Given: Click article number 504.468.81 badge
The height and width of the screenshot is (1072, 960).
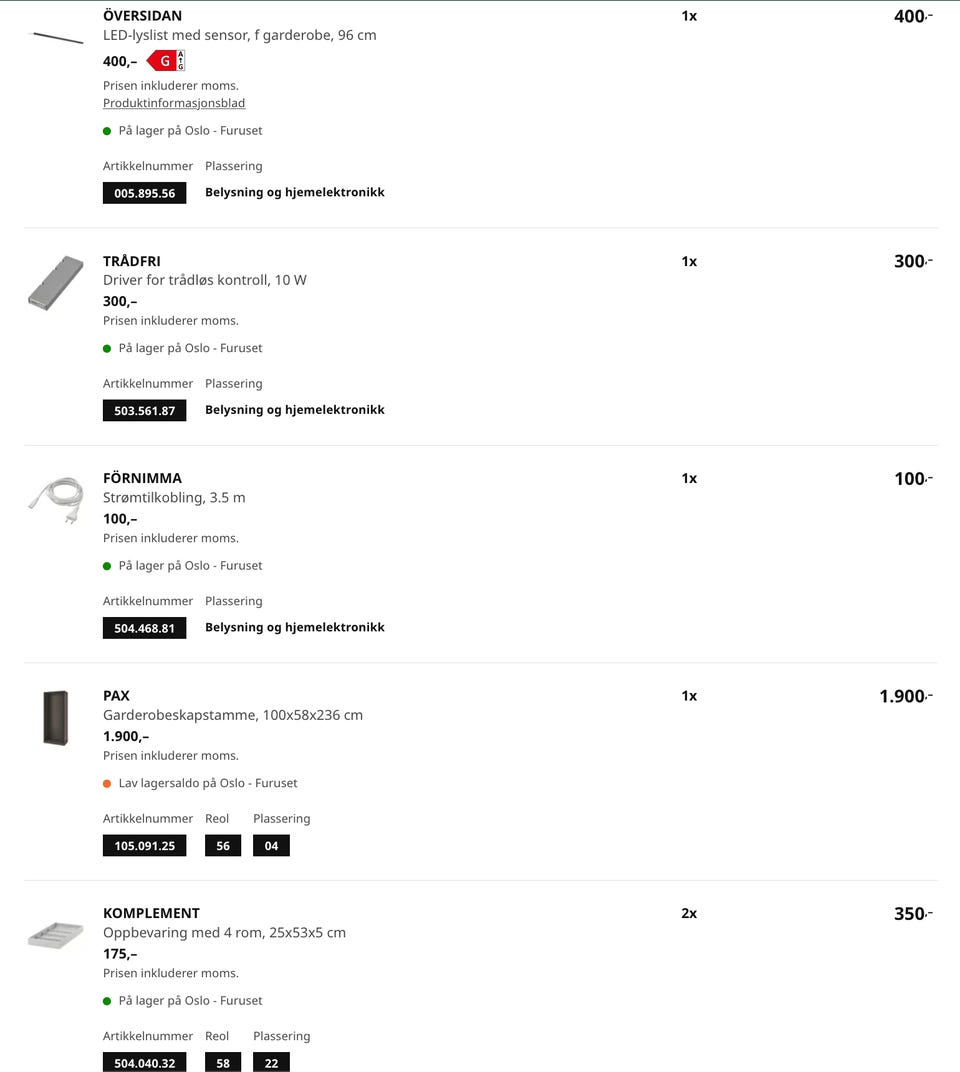Looking at the screenshot, I should coord(144,628).
